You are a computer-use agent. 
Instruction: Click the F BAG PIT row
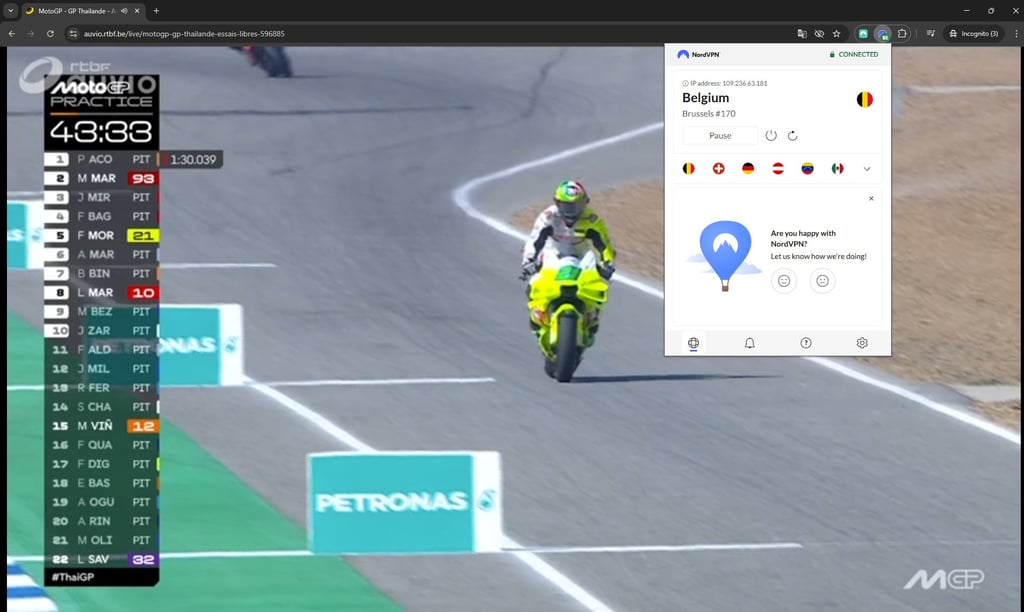pyautogui.click(x=101, y=216)
